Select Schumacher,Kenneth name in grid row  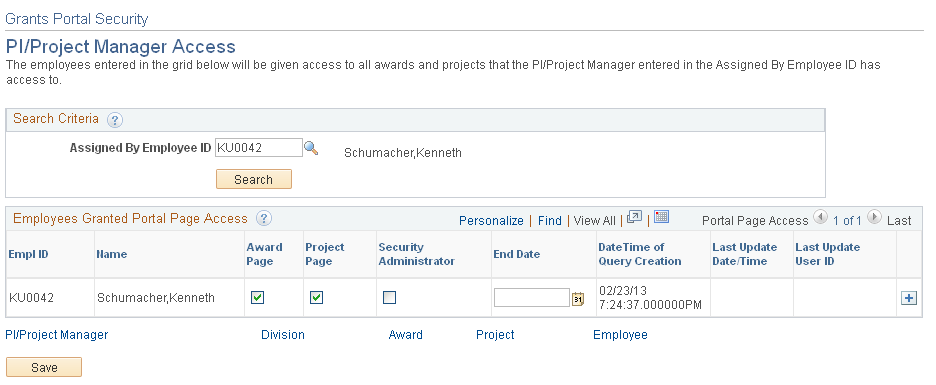pos(156,297)
